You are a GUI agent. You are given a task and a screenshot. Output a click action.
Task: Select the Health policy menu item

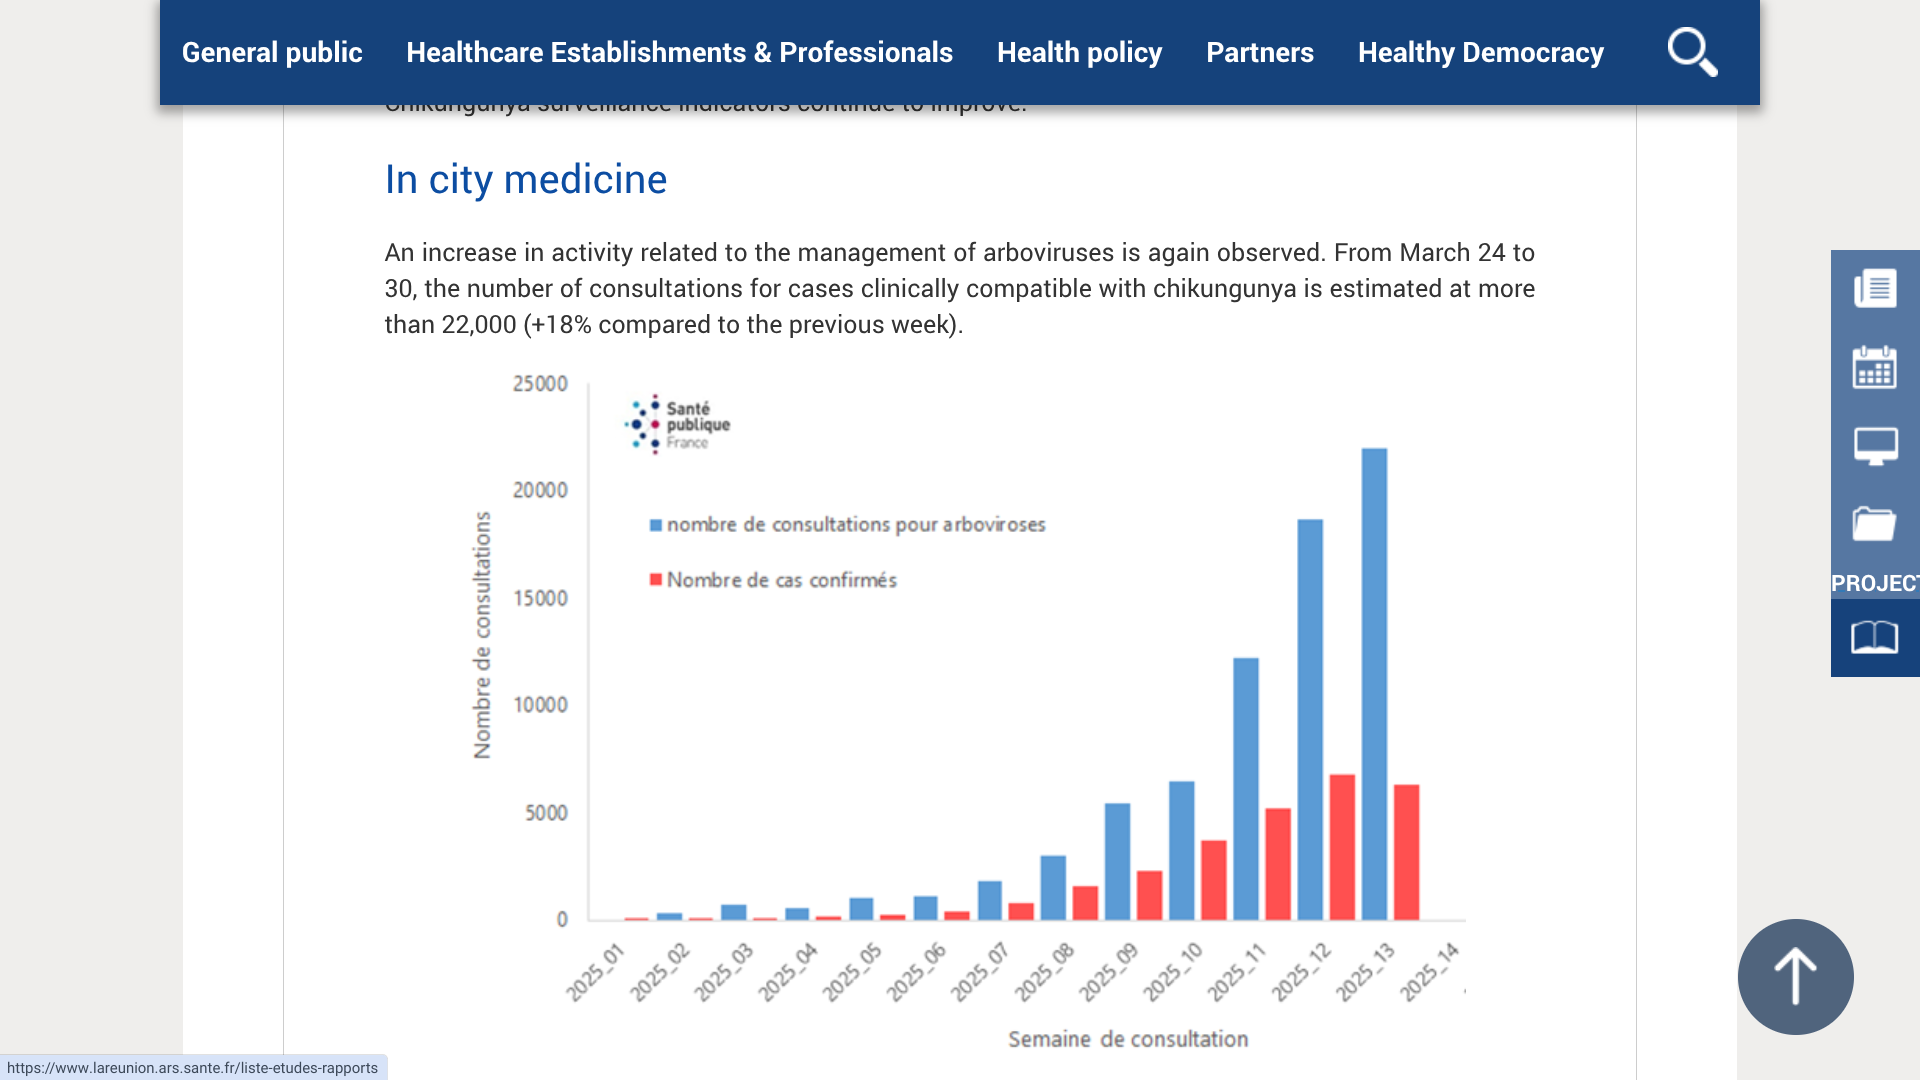point(1079,52)
